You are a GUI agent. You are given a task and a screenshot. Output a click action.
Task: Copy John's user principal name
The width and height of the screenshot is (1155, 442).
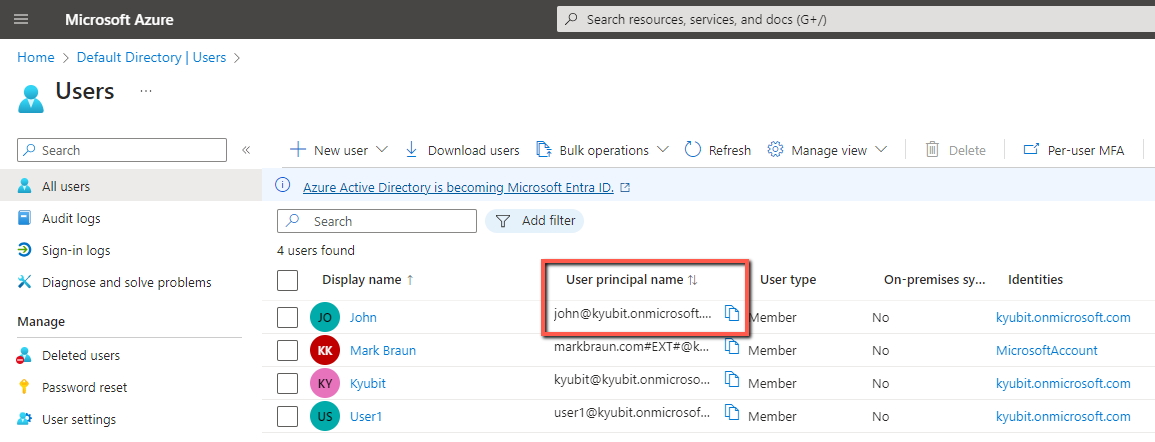[731, 314]
